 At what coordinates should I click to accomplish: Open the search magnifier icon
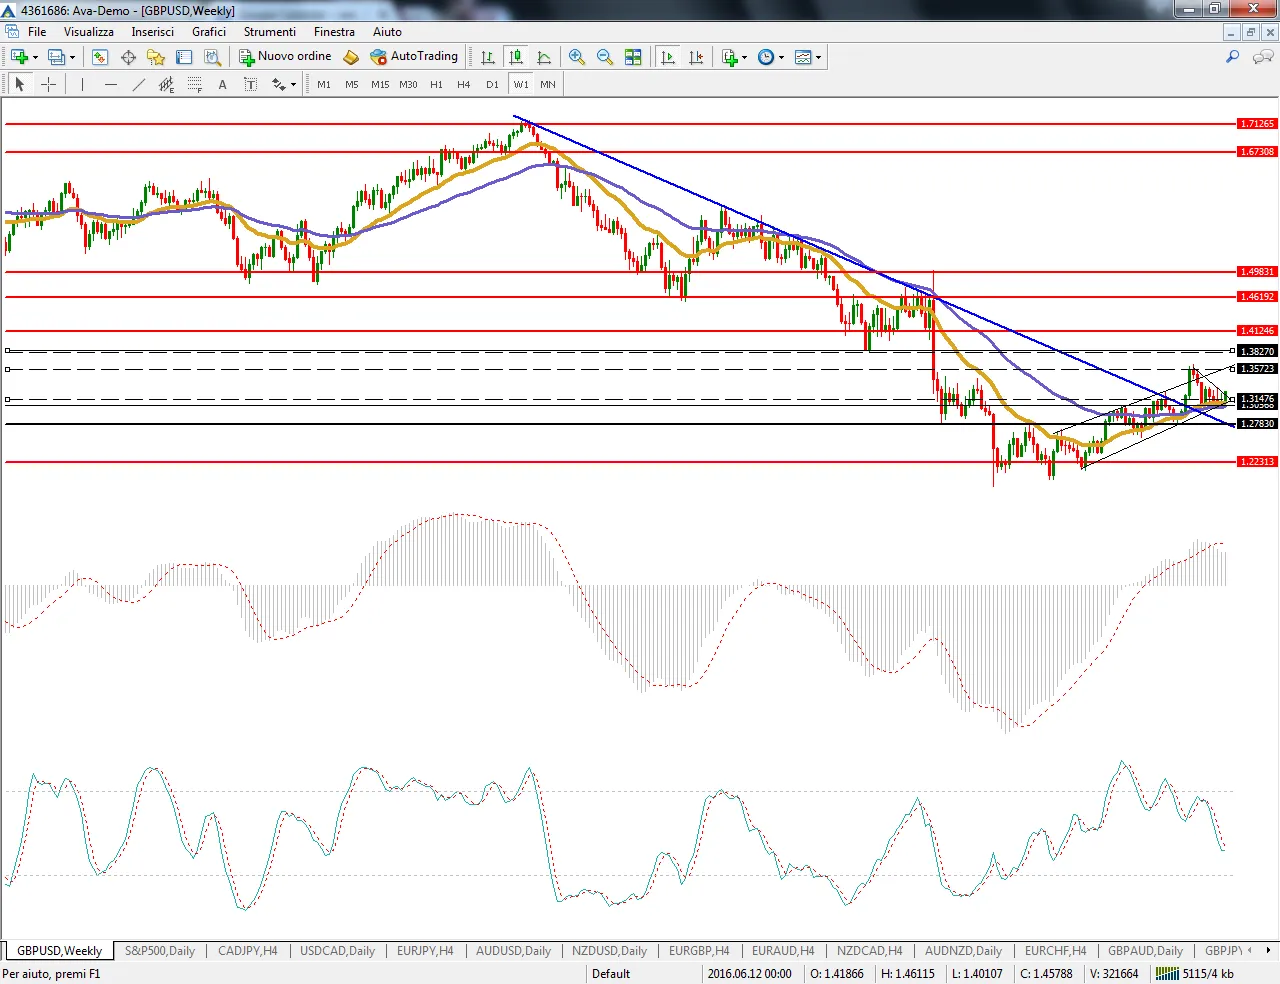[1233, 57]
